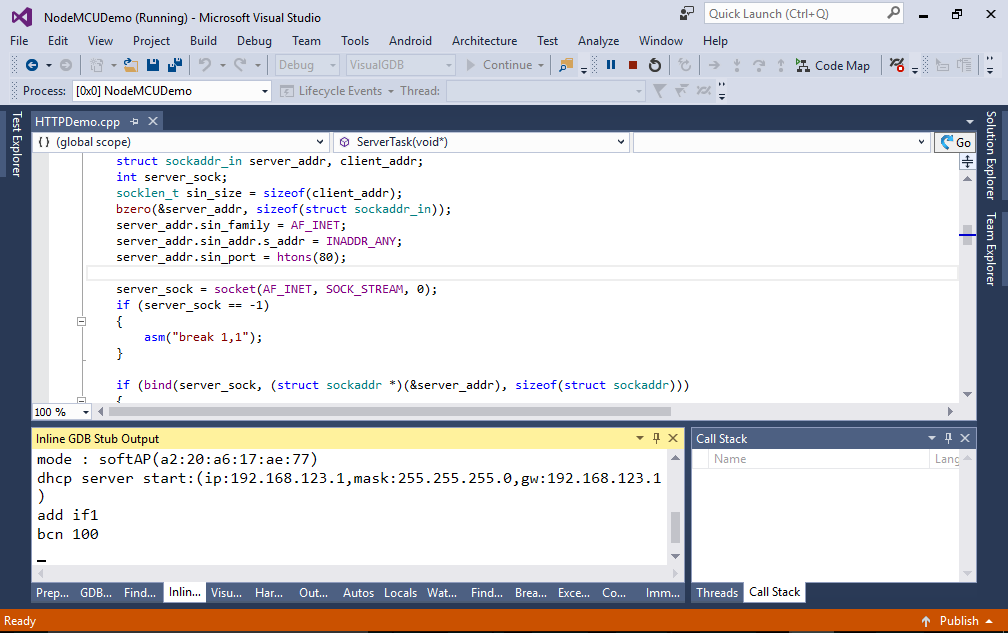
Task: Click the Save All icon
Action: 174,65
